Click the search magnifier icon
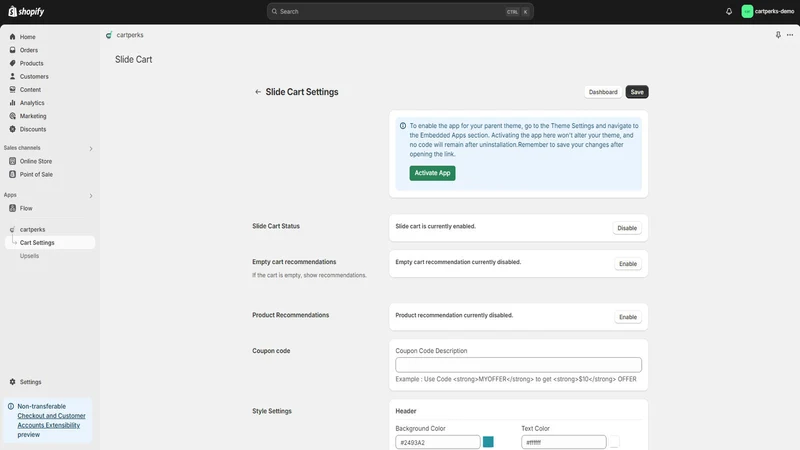 tap(274, 11)
